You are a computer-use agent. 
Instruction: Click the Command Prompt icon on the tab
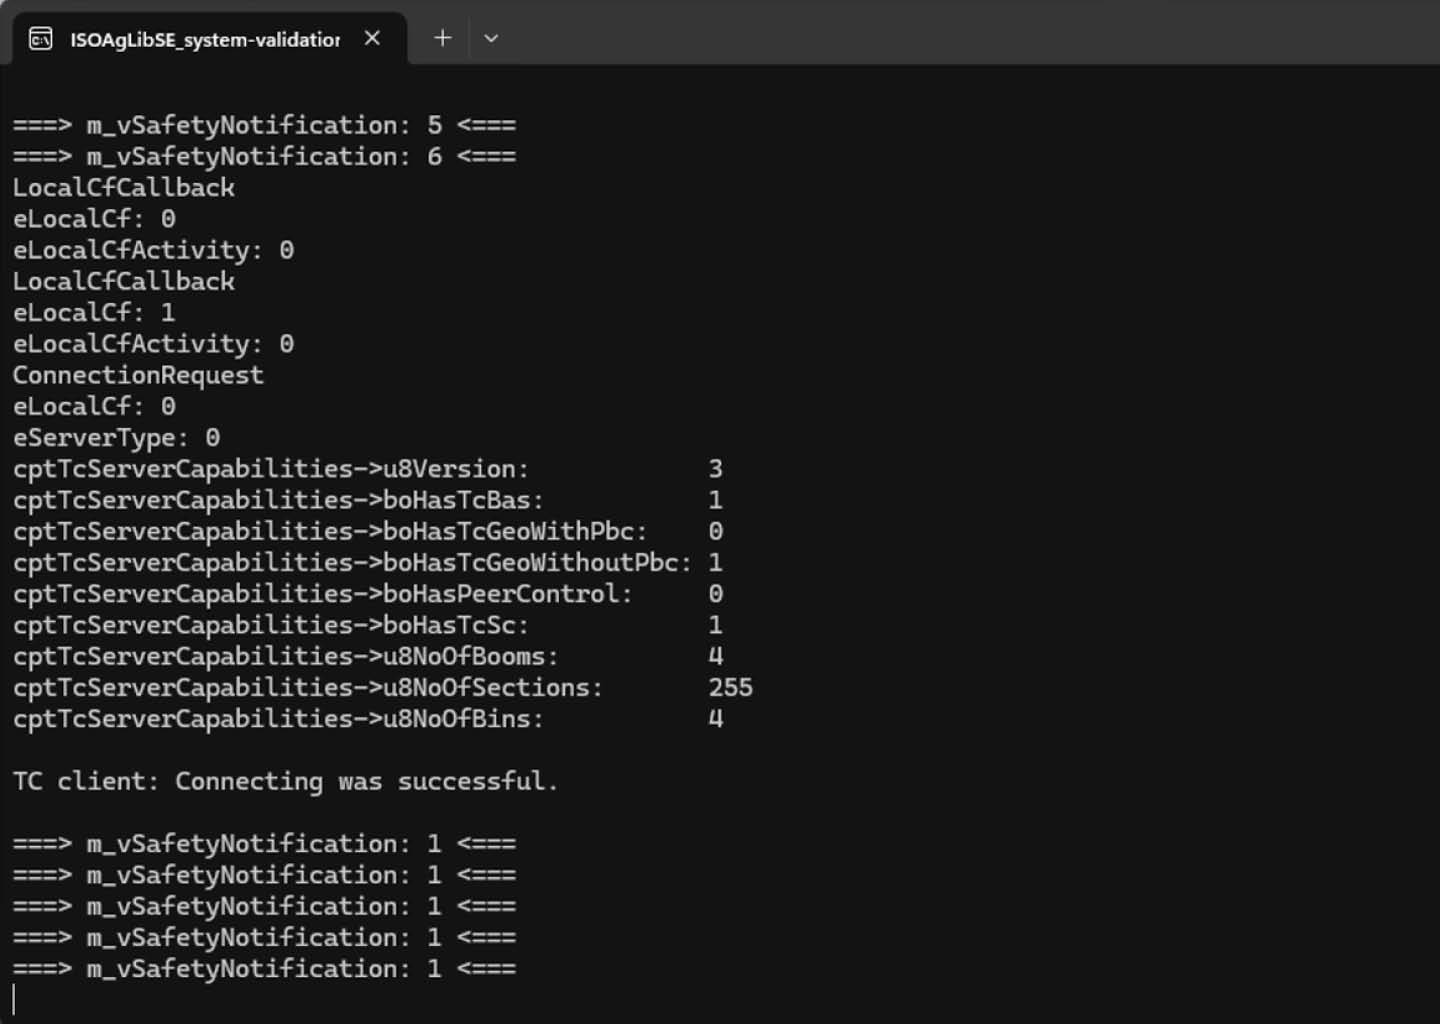coord(40,38)
